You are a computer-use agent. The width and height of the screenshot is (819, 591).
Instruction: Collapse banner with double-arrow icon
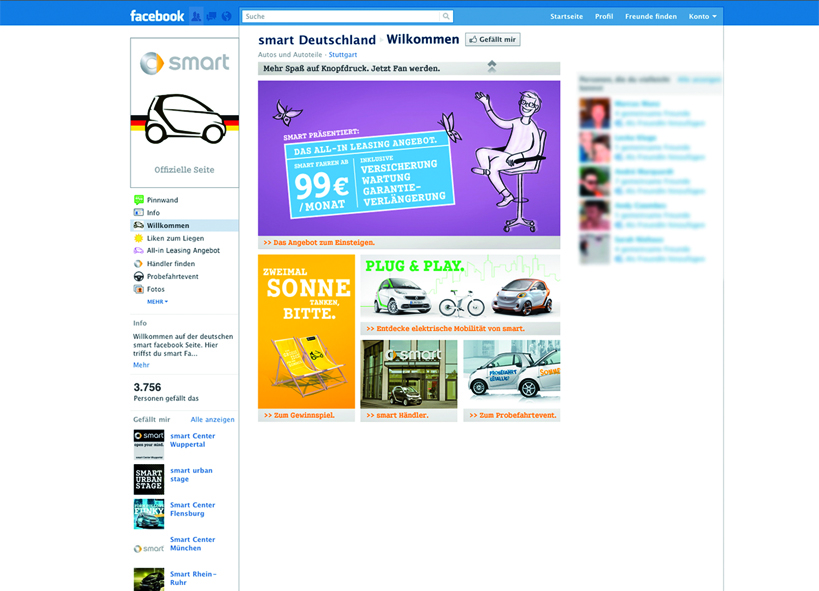492,66
